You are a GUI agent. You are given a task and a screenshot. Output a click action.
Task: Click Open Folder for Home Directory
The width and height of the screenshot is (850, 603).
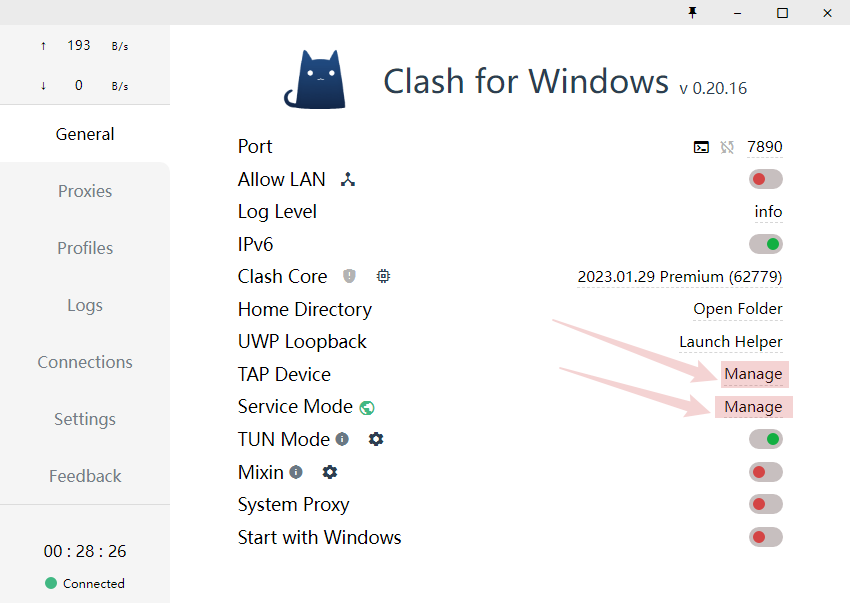click(738, 309)
